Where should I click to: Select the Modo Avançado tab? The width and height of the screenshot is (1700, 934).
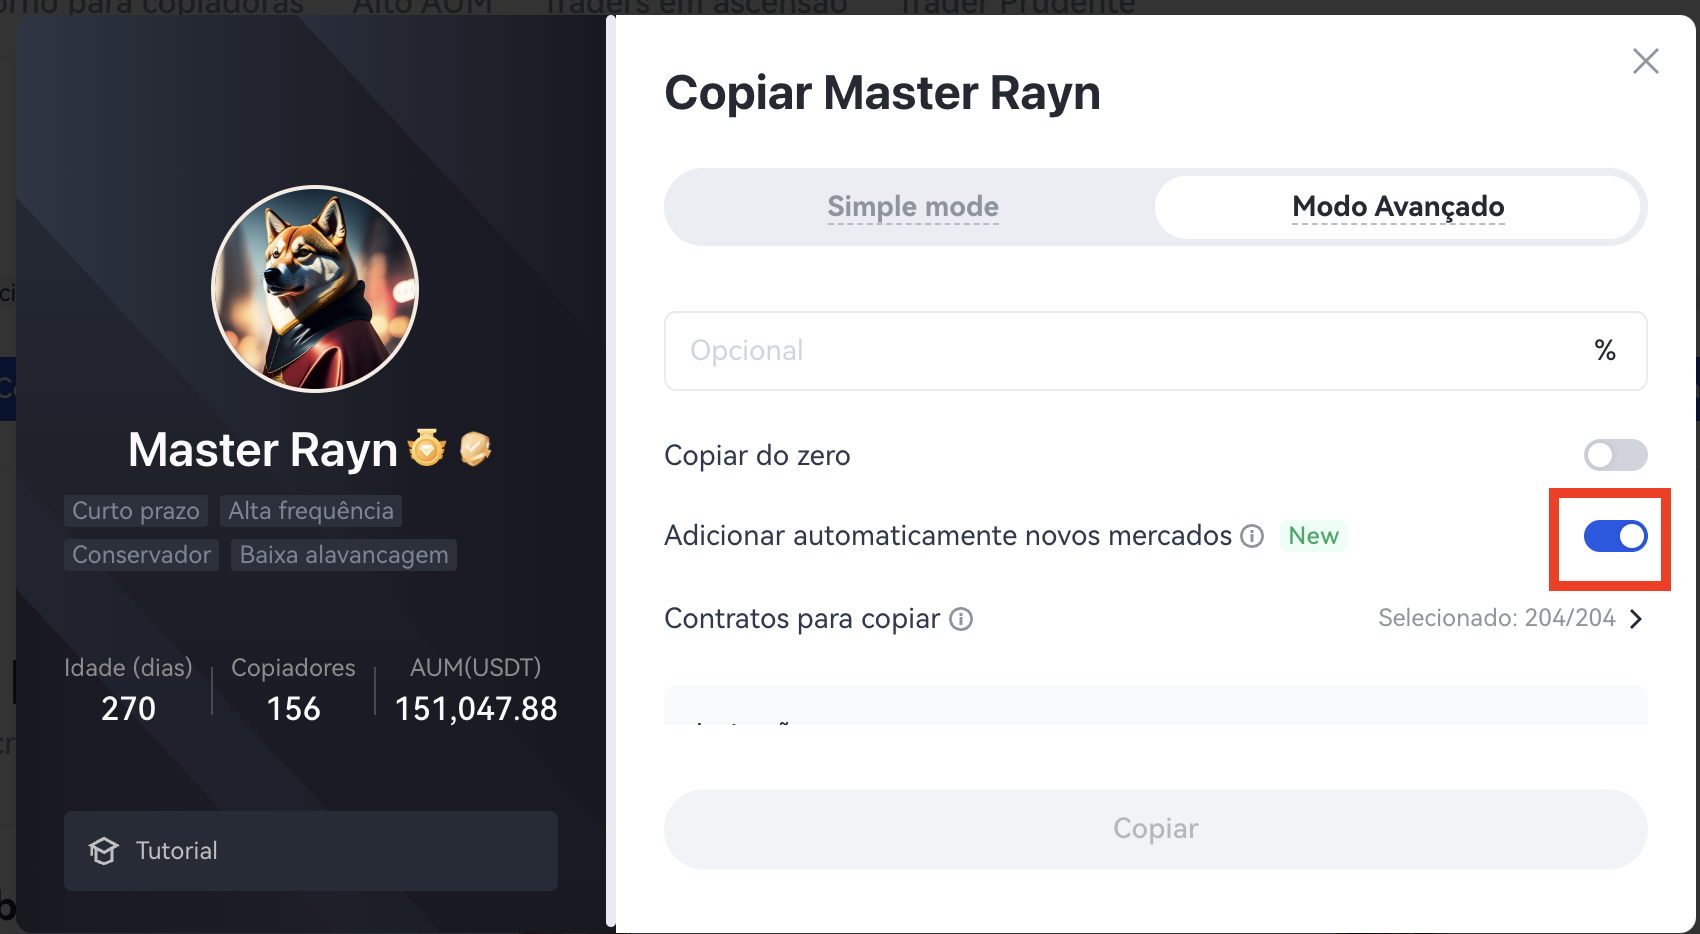[1398, 207]
